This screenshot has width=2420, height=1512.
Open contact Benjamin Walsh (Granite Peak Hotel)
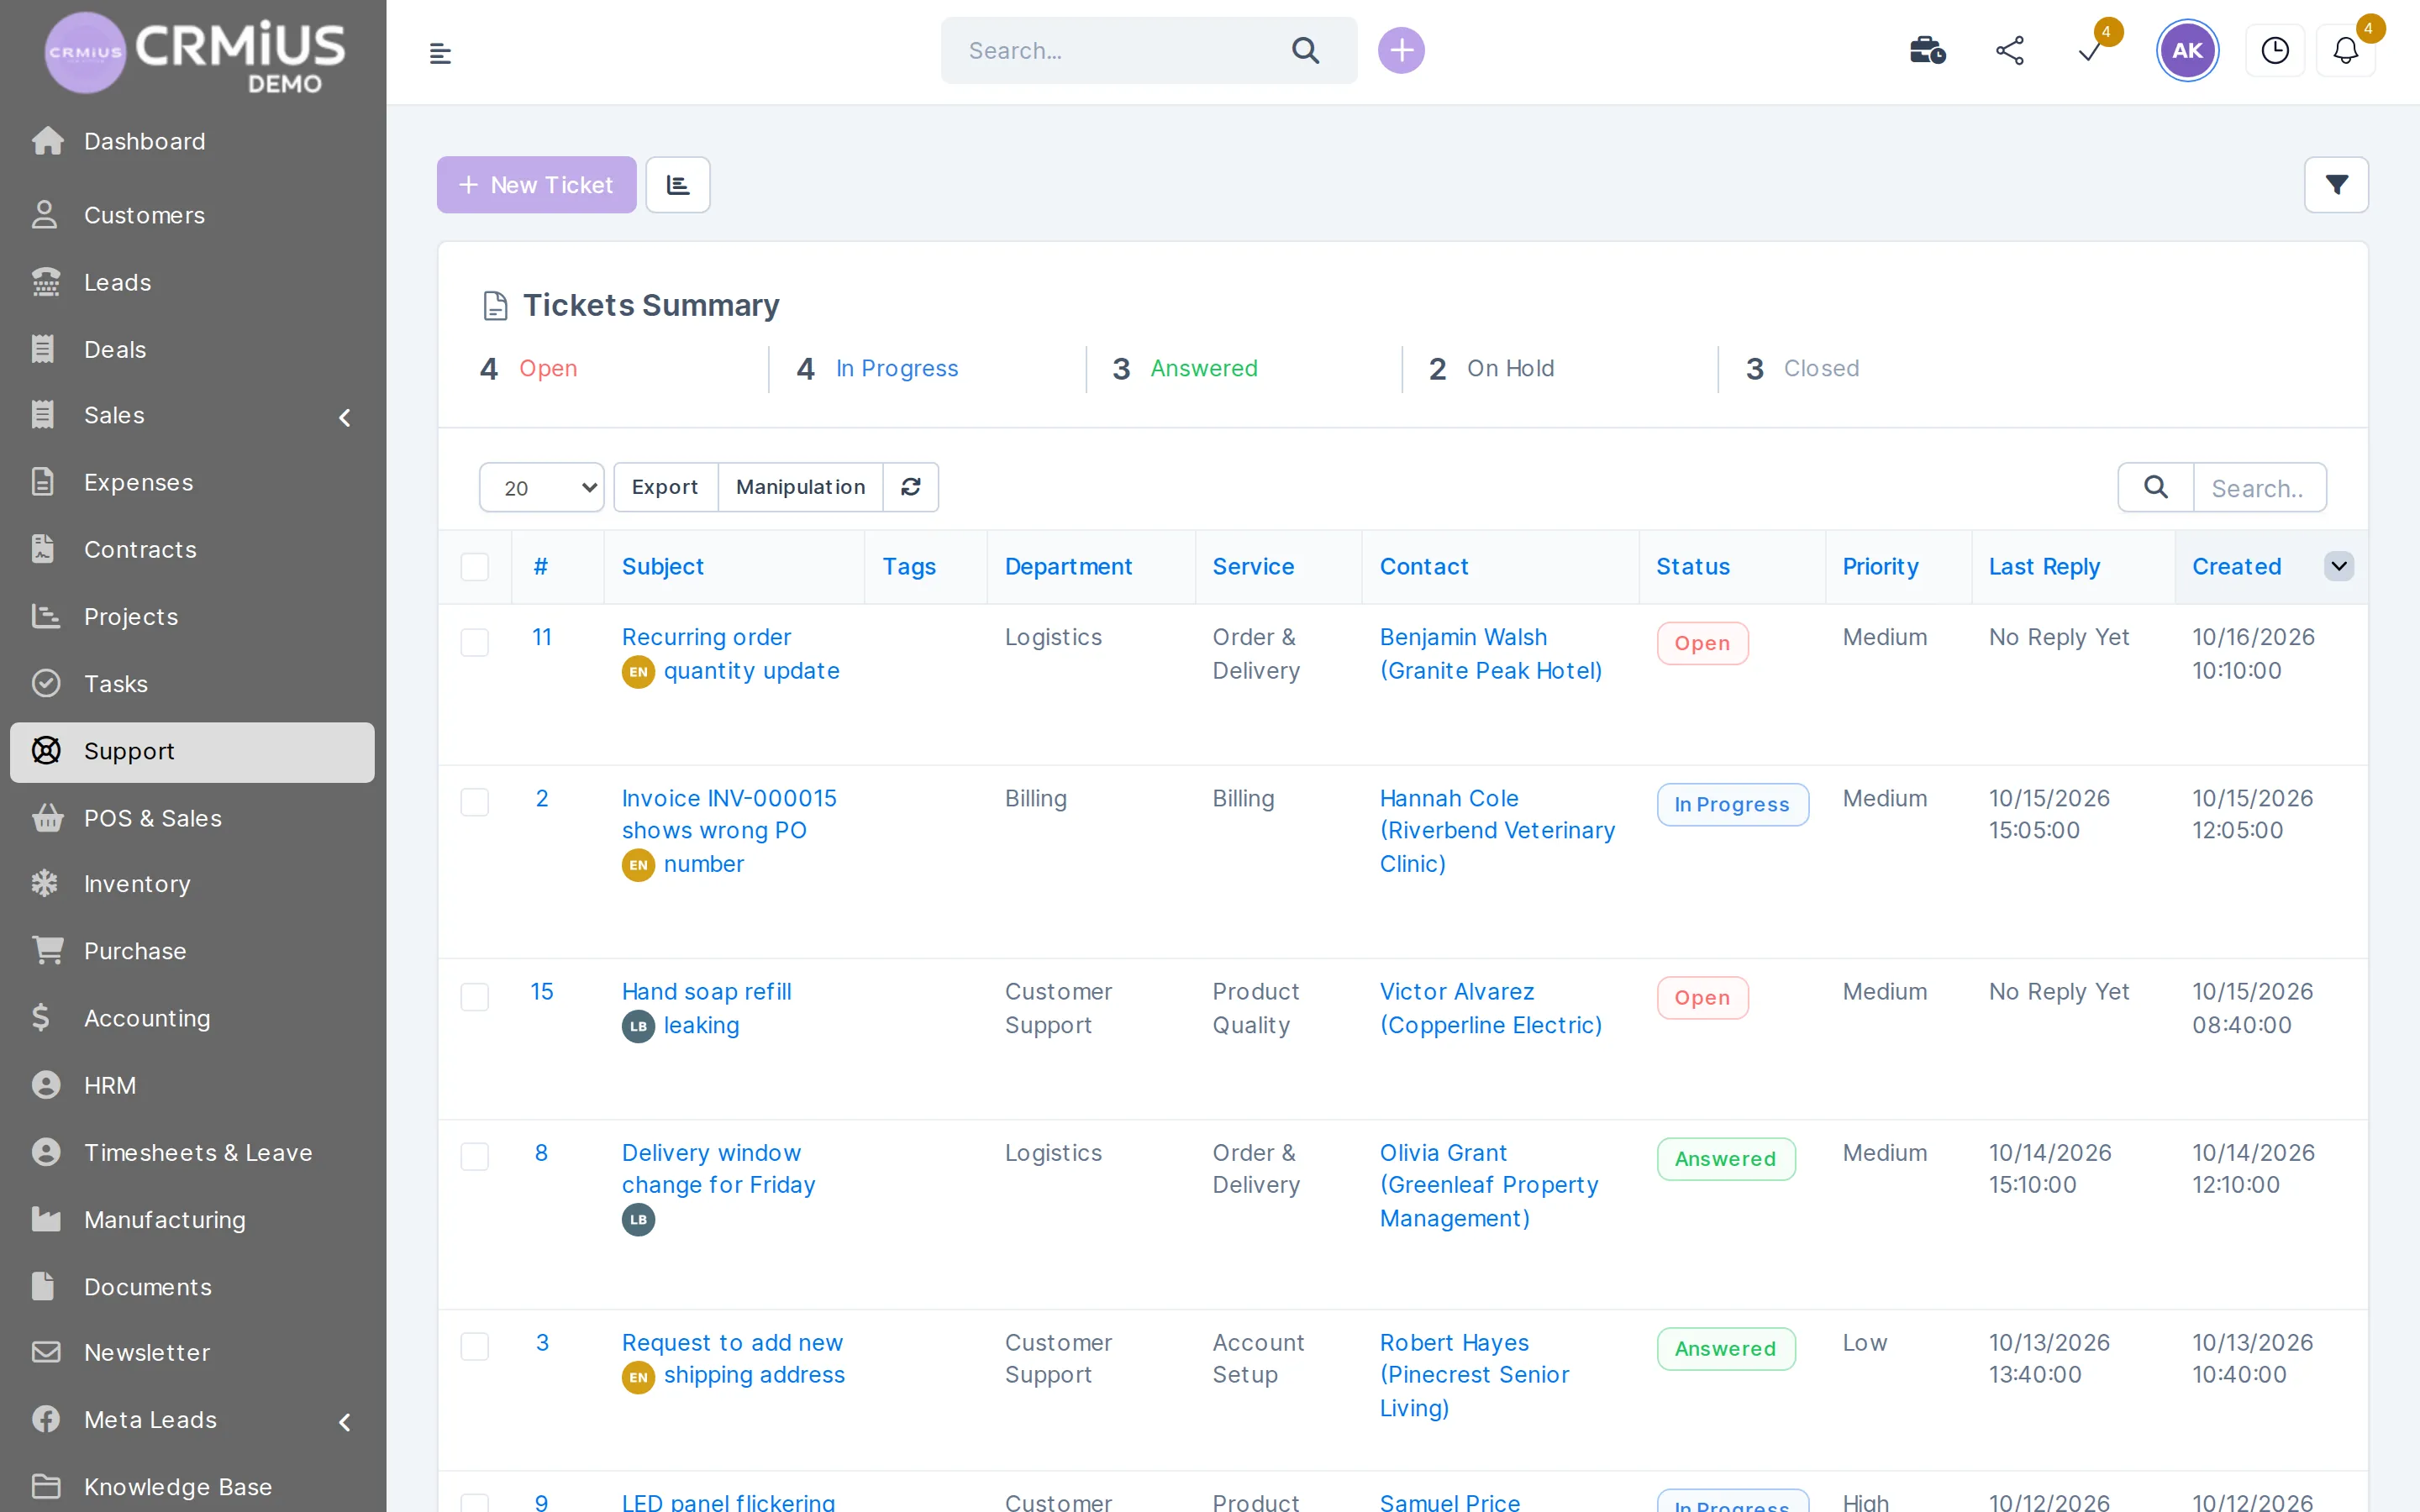(x=1490, y=654)
